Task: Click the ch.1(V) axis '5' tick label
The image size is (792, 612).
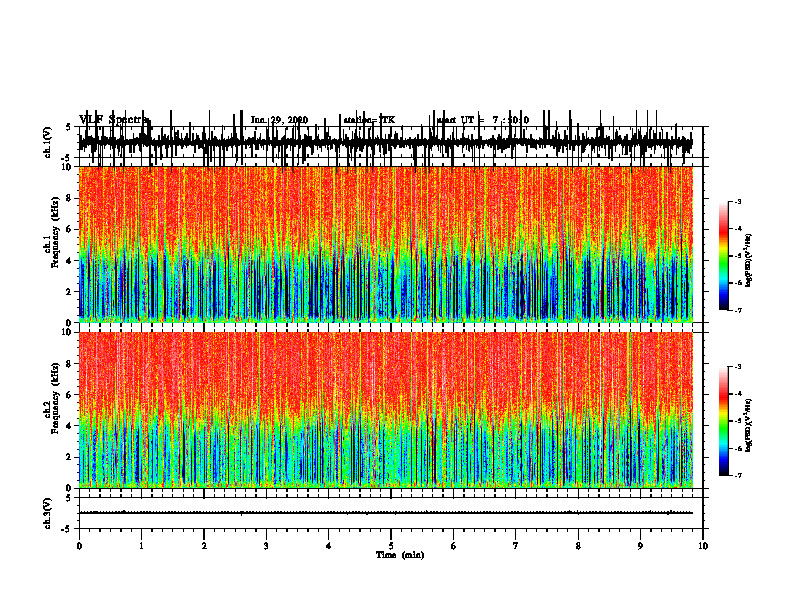Action: pos(69,127)
